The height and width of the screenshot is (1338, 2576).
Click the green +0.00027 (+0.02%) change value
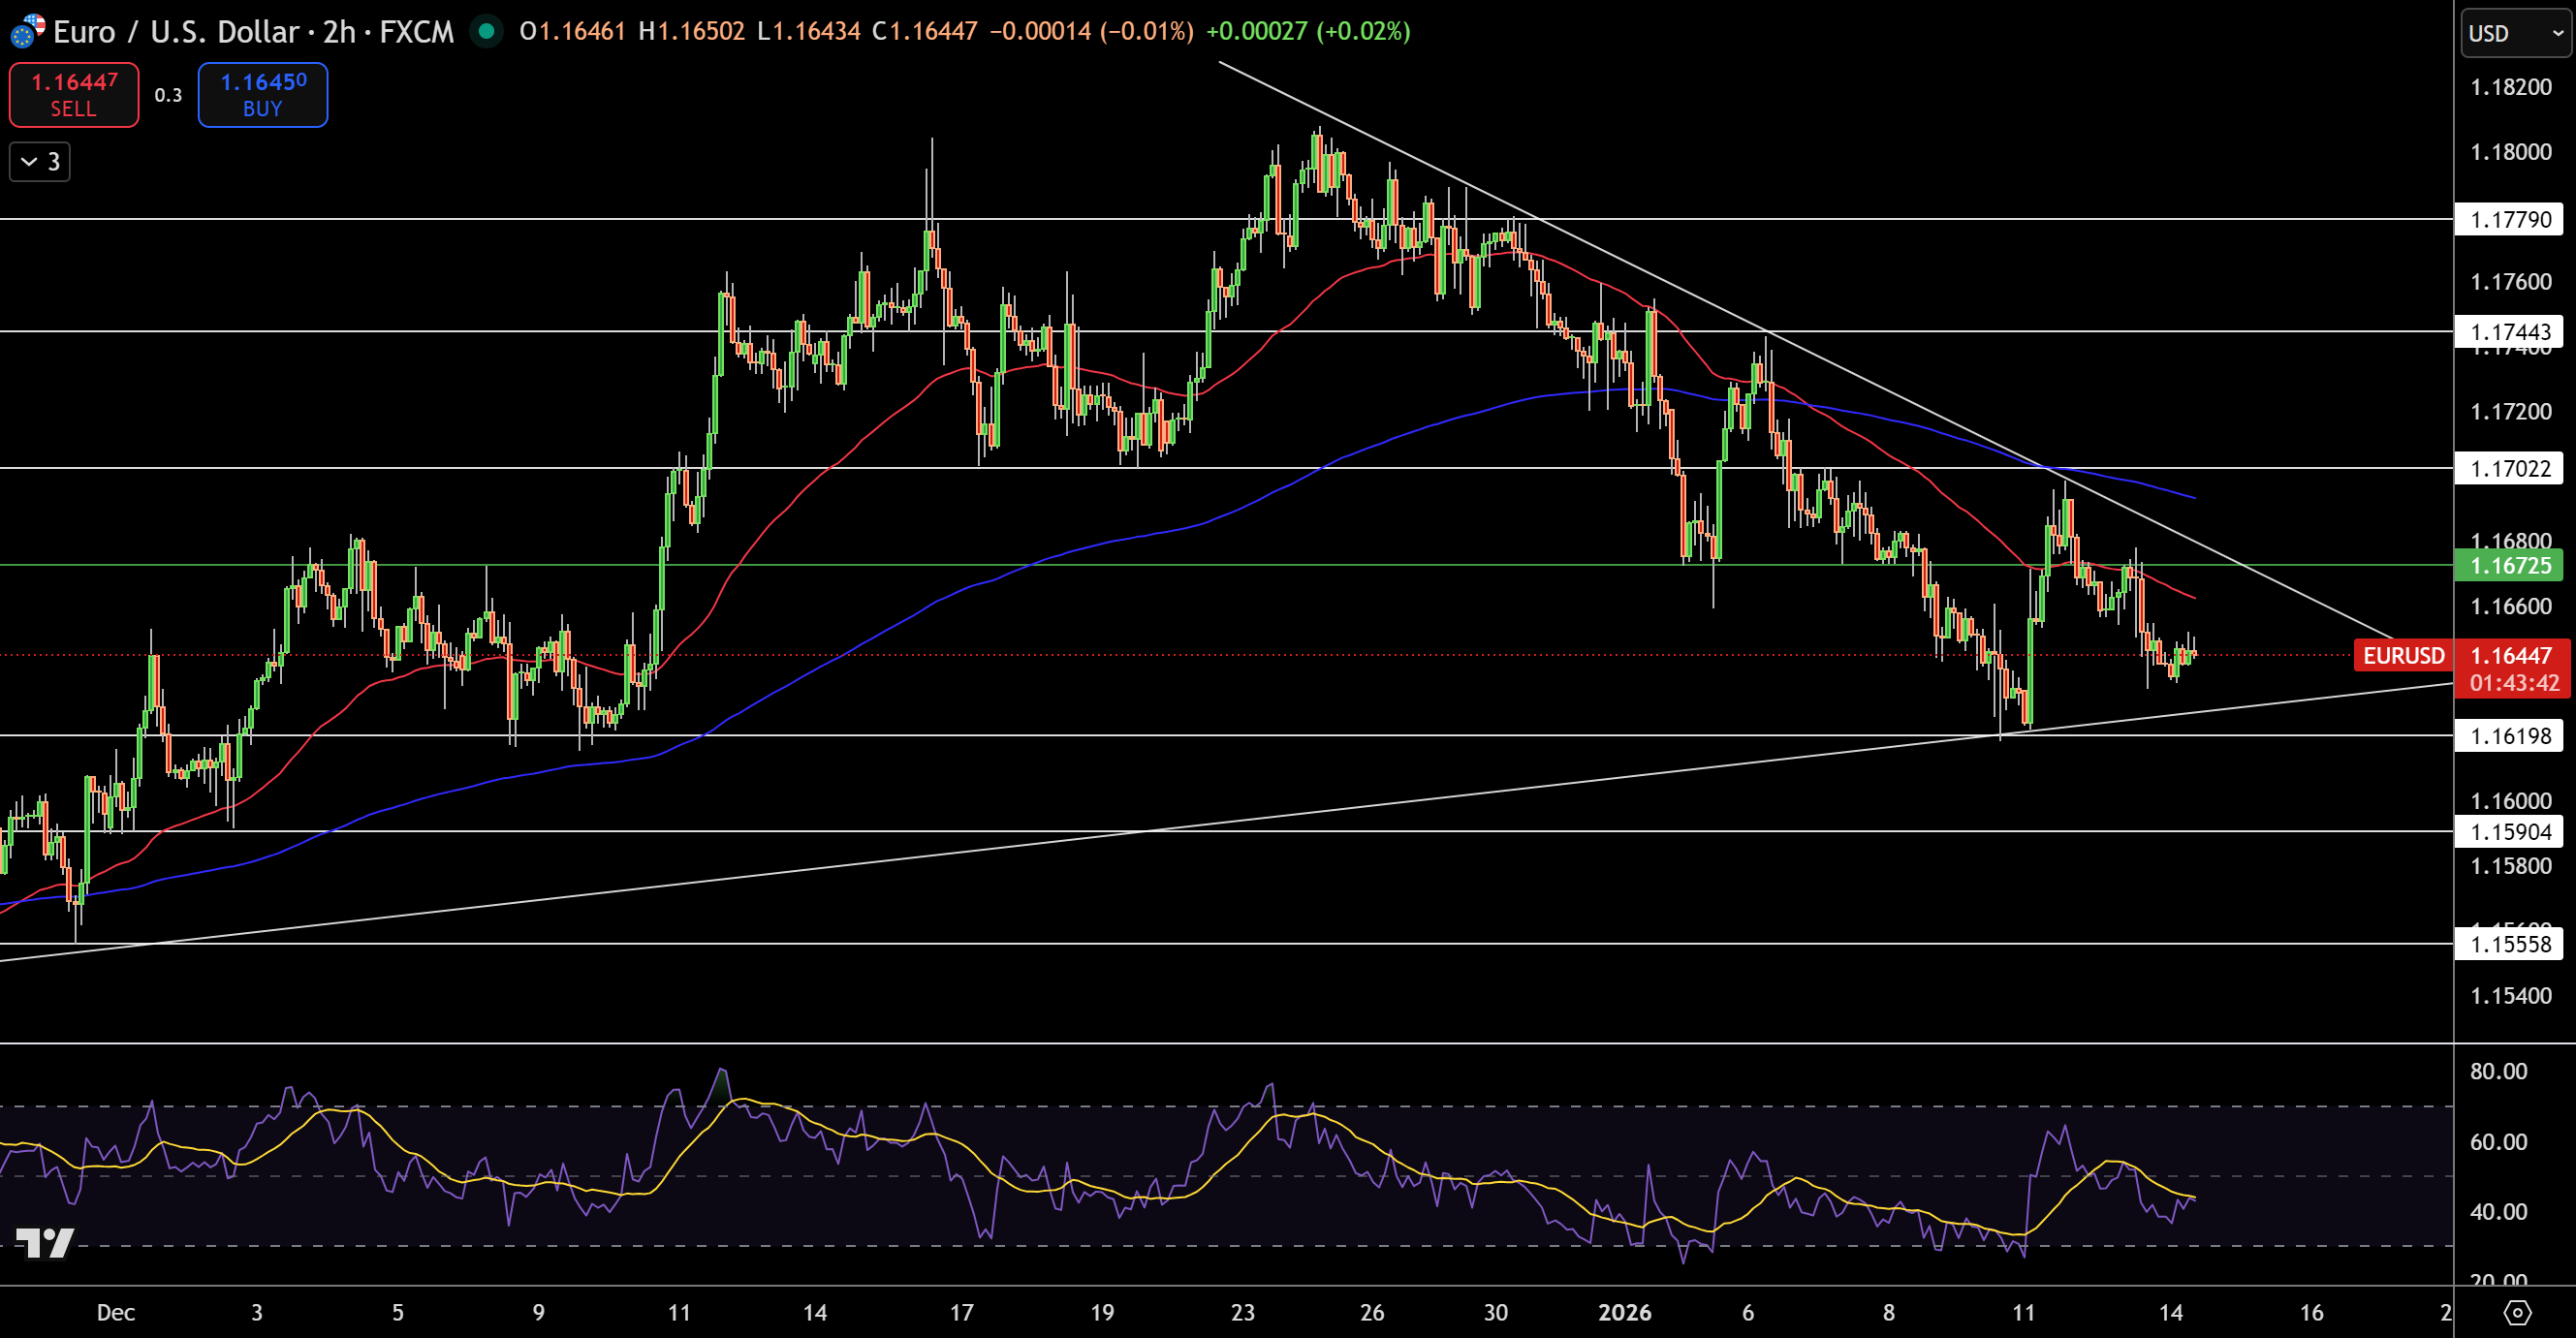[1308, 31]
